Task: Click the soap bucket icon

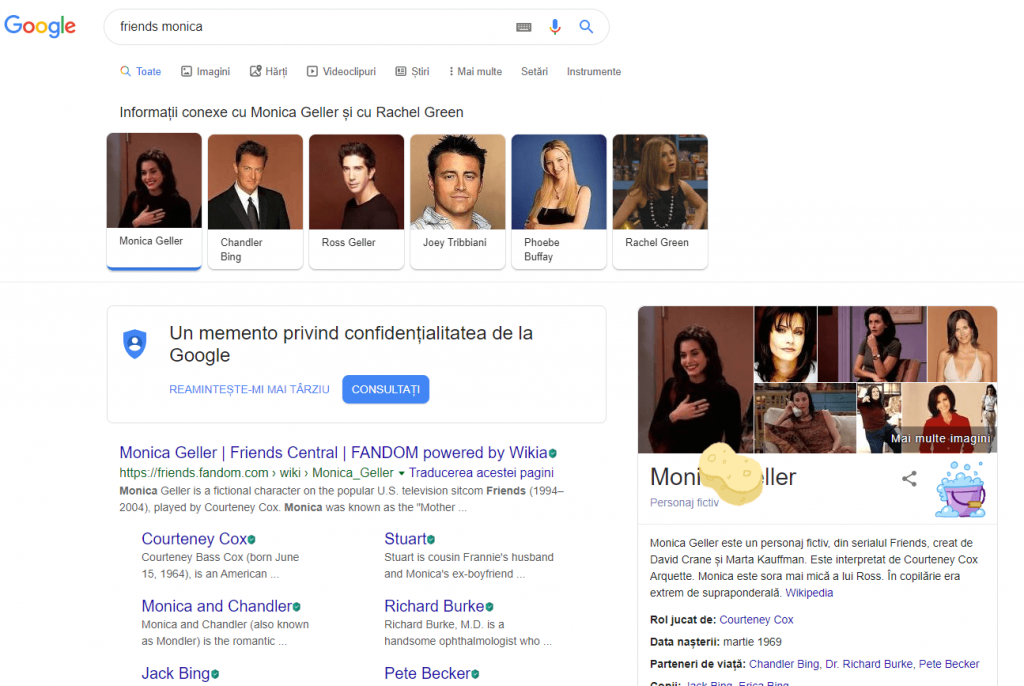Action: [961, 490]
